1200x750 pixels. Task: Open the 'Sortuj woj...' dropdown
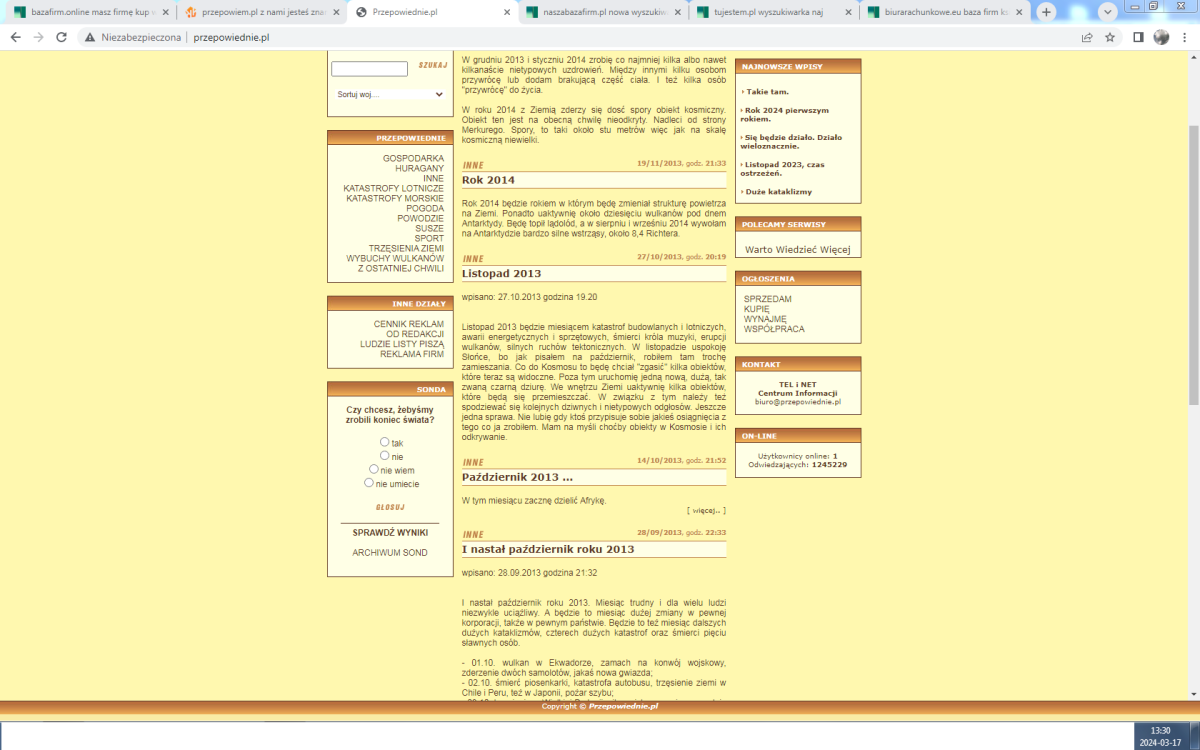(389, 94)
